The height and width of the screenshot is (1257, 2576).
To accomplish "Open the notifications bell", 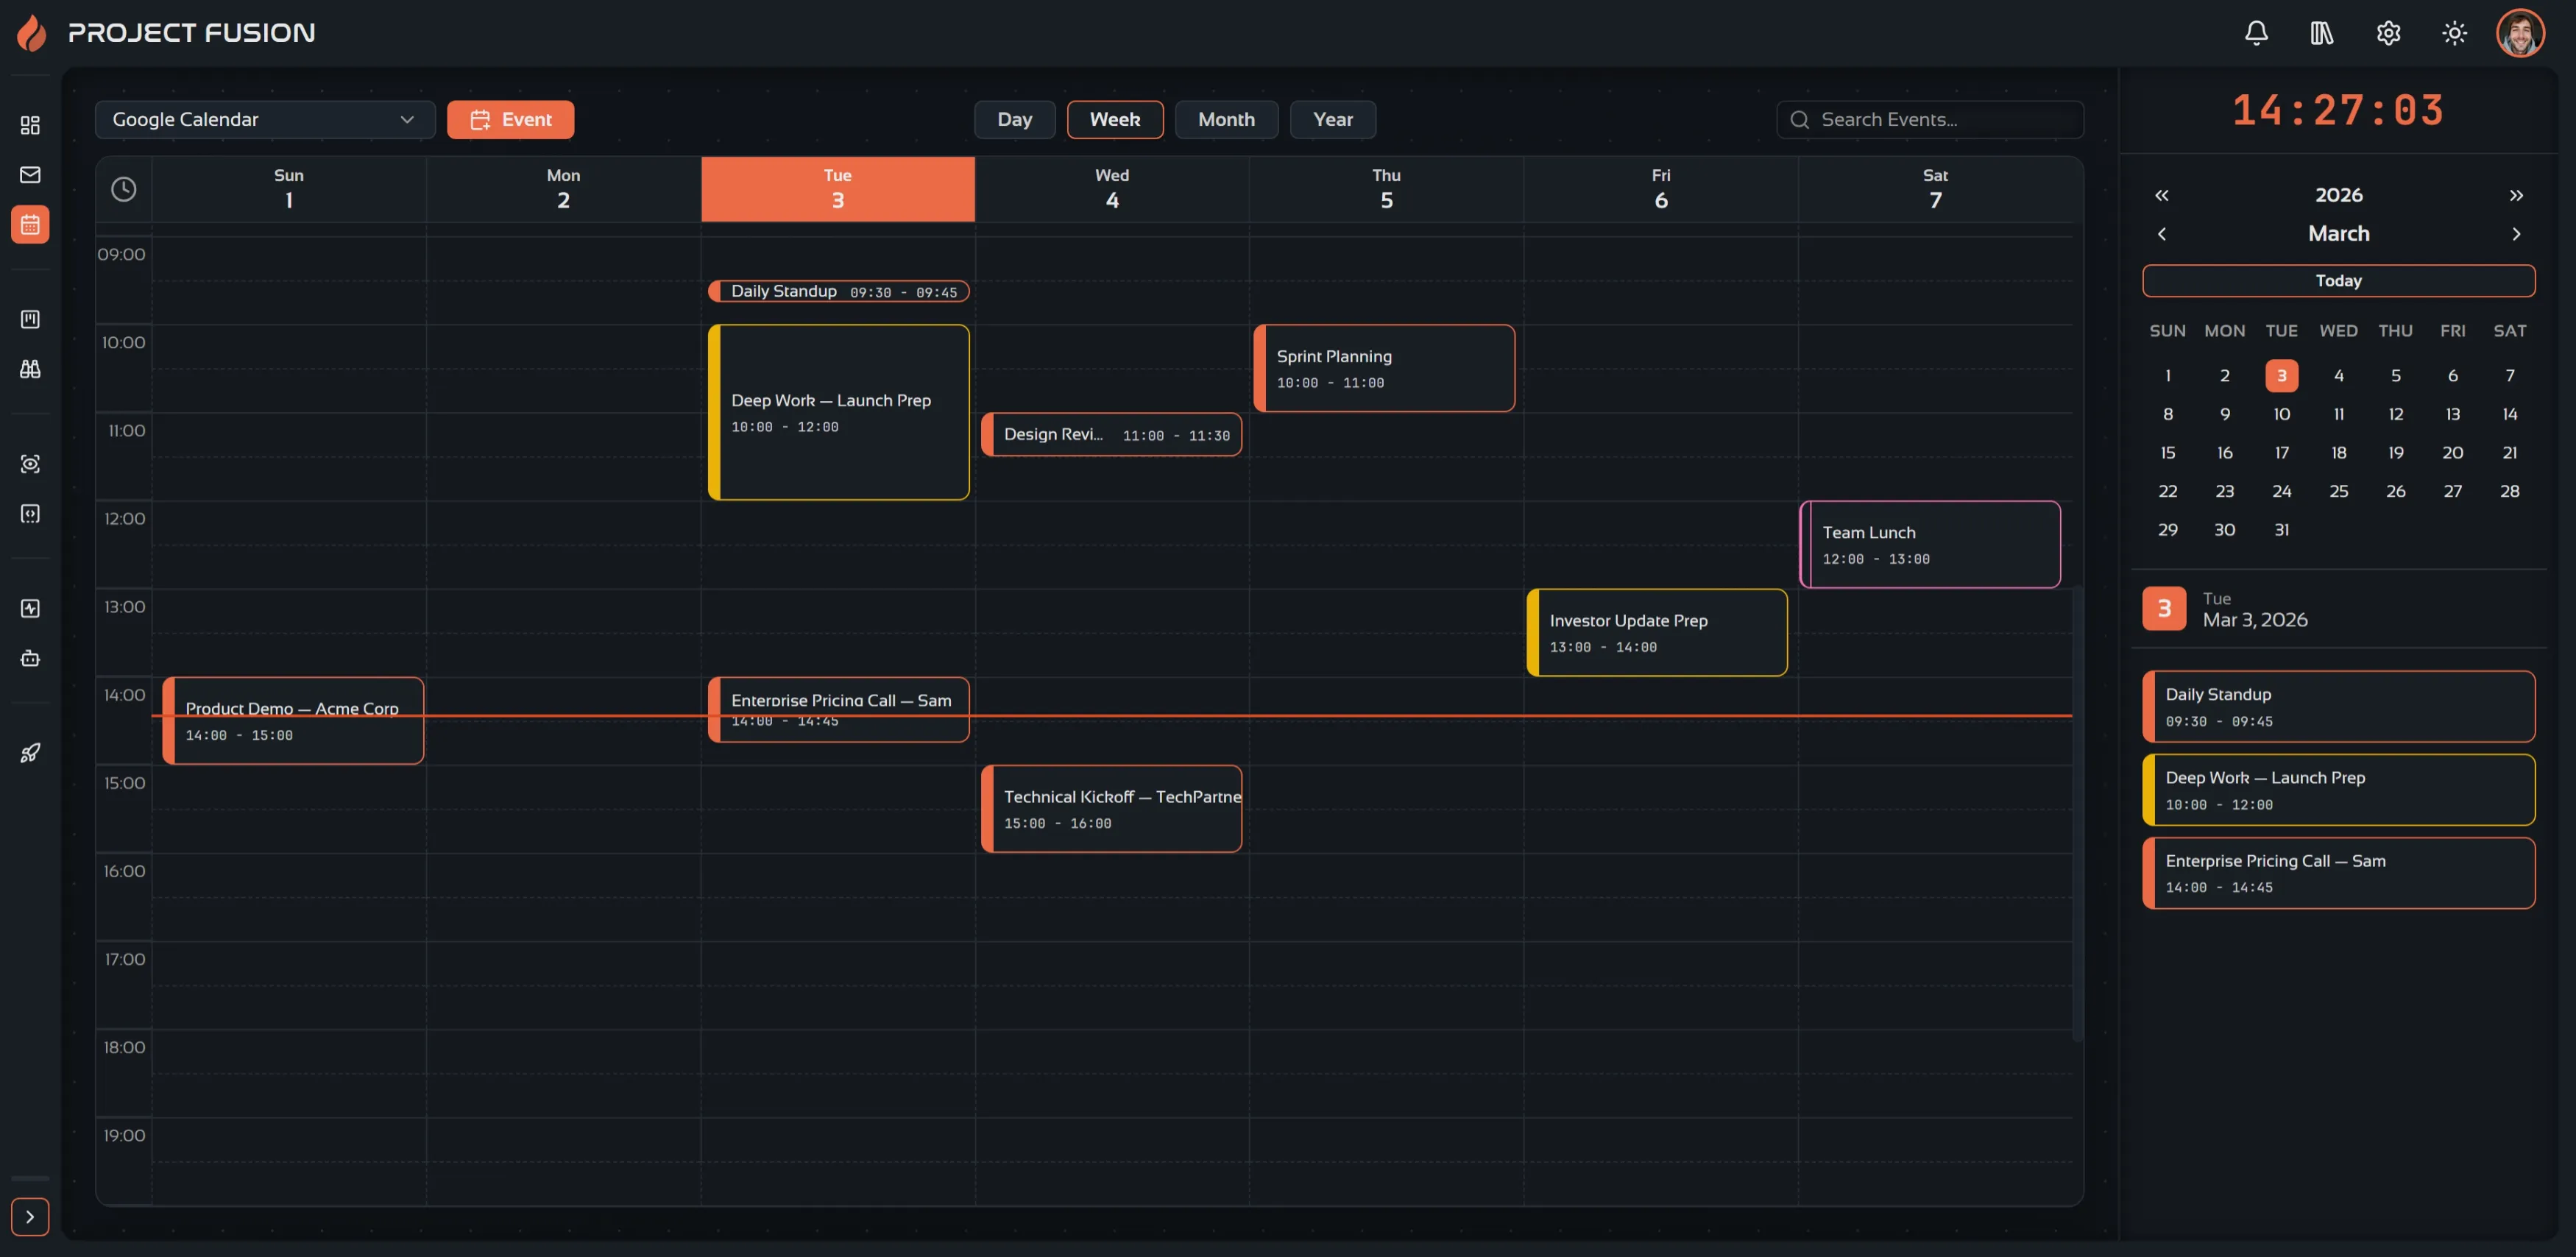I will (2256, 33).
